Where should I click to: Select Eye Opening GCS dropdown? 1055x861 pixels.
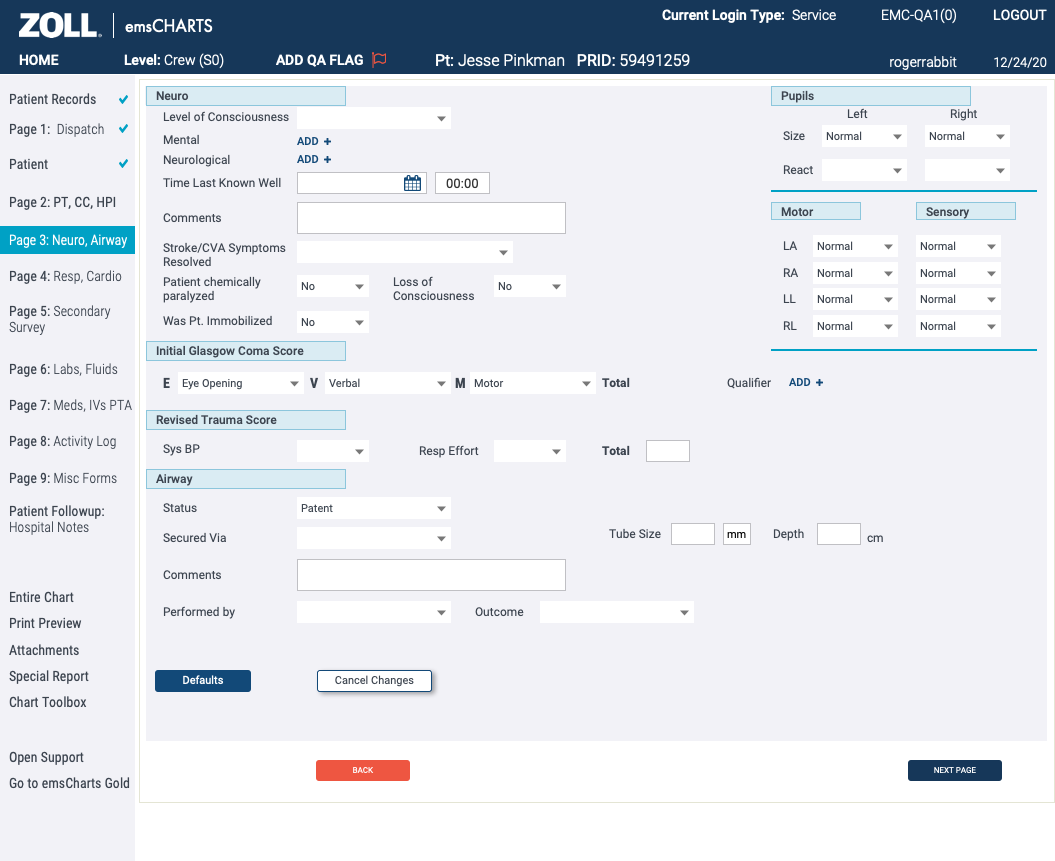click(240, 383)
